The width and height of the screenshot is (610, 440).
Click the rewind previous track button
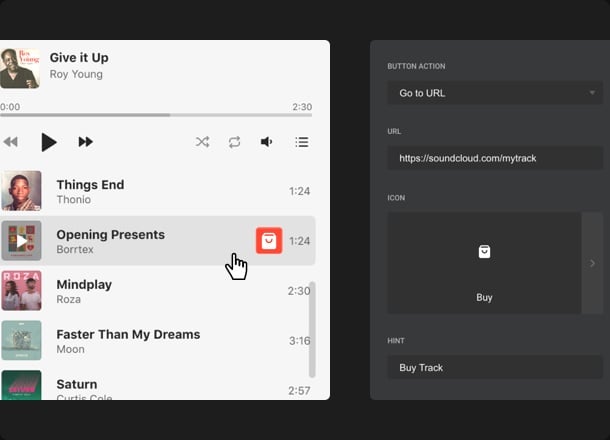(x=11, y=142)
